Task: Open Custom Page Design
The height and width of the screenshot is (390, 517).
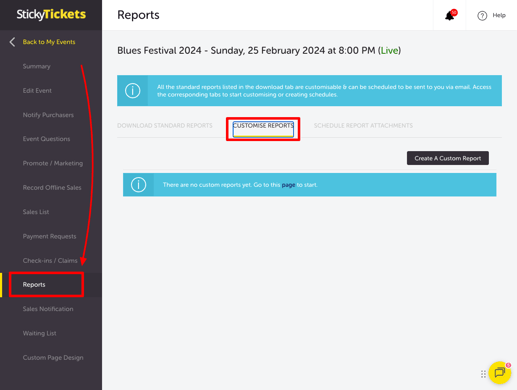Action: tap(53, 358)
